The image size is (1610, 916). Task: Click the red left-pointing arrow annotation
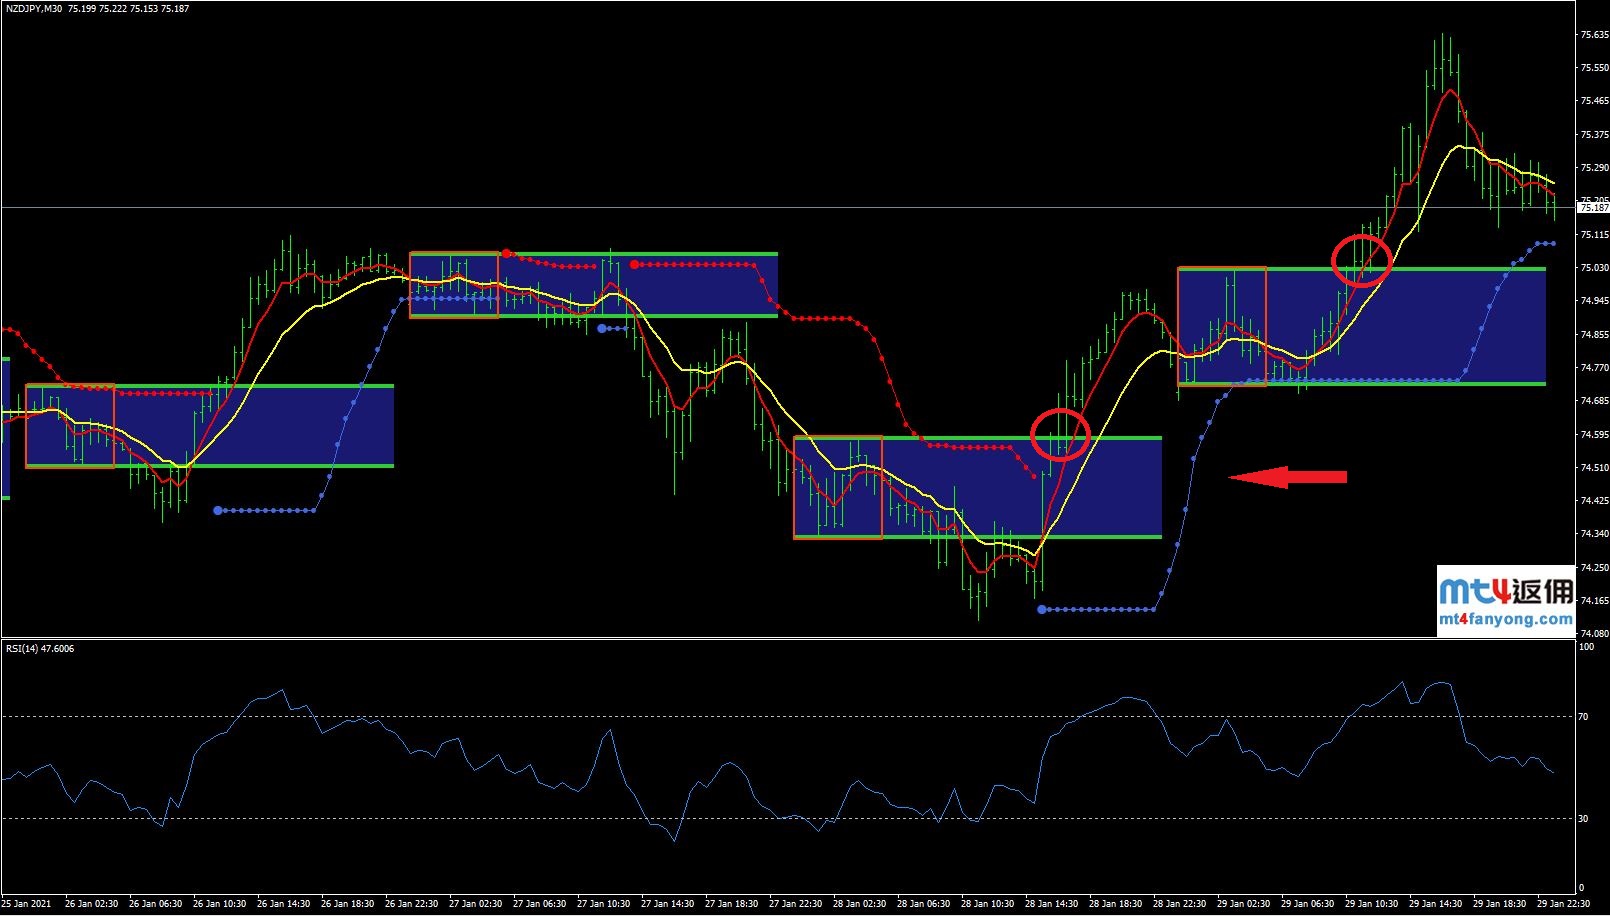[x=1288, y=477]
